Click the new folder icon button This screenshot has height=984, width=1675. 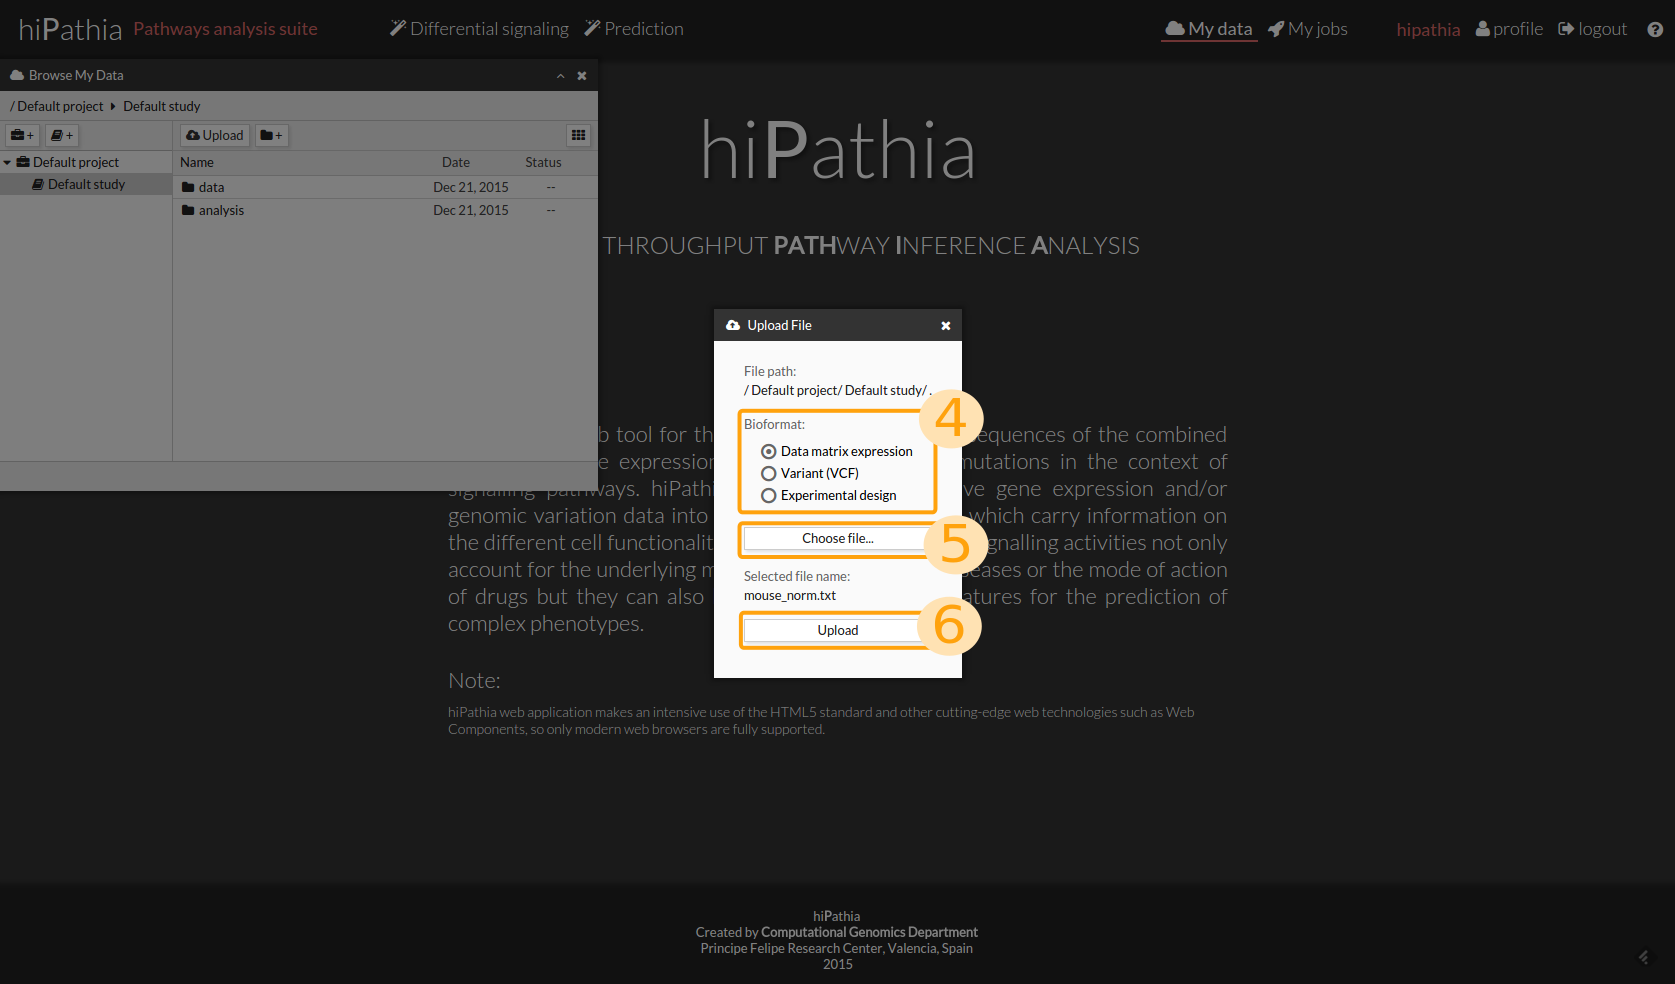click(271, 135)
